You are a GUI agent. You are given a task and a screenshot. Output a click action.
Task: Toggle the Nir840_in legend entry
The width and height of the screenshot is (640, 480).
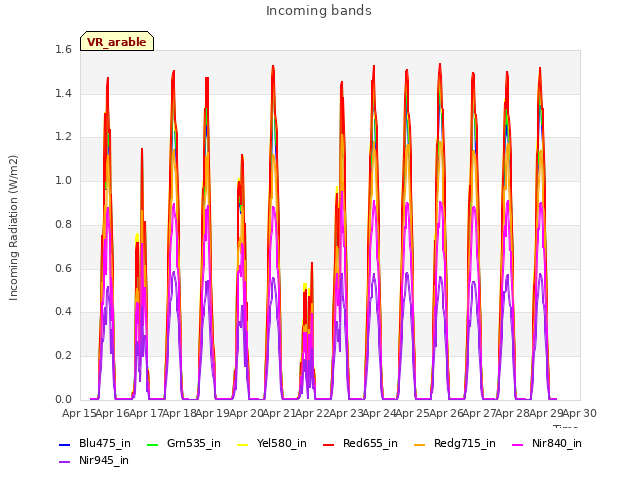coord(547,444)
